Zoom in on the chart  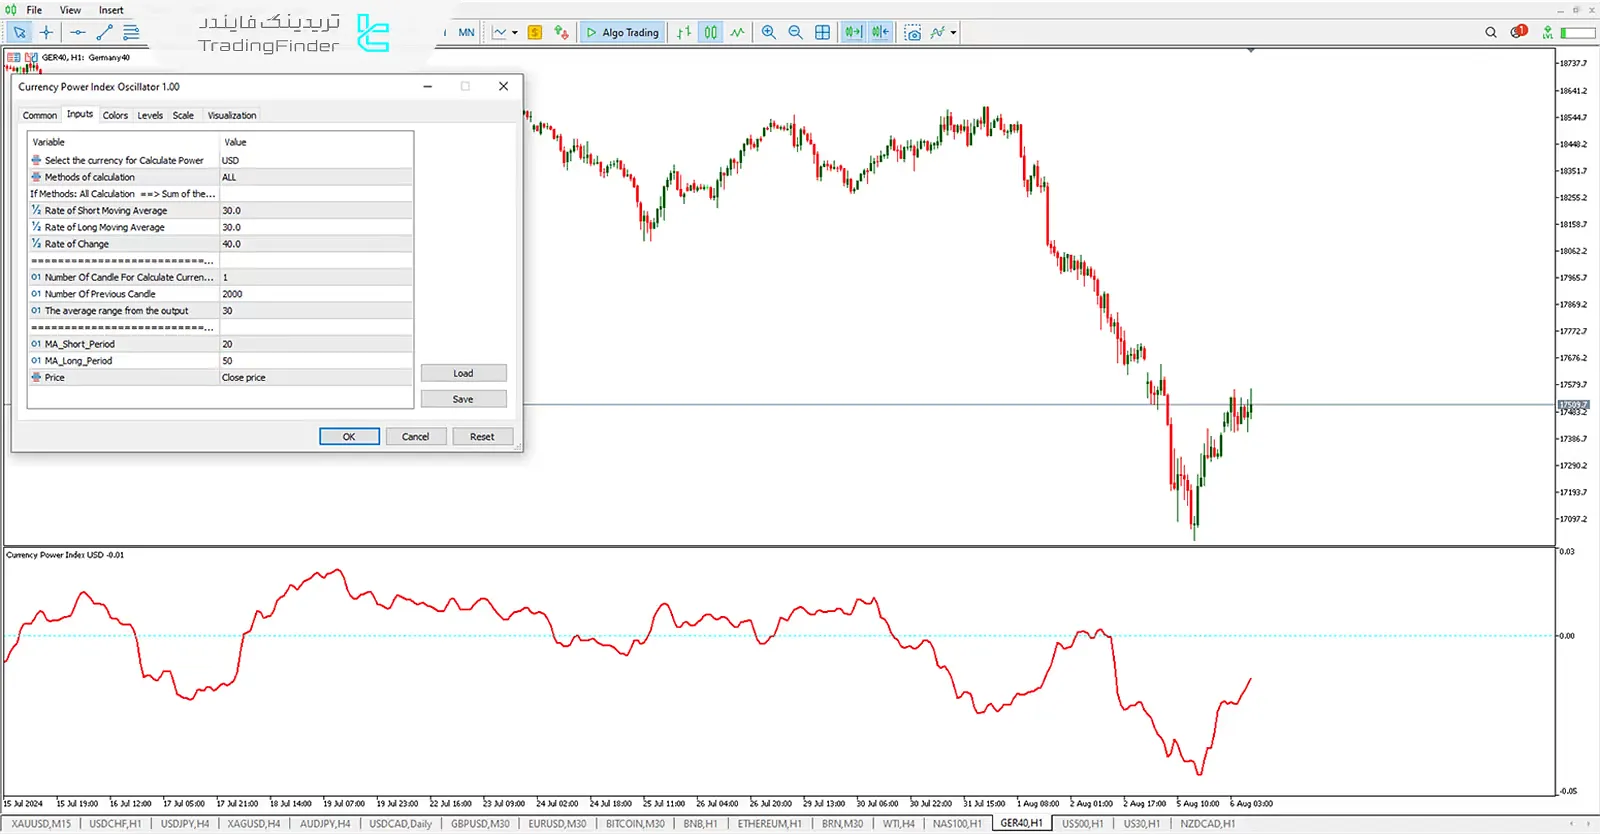[x=768, y=32]
